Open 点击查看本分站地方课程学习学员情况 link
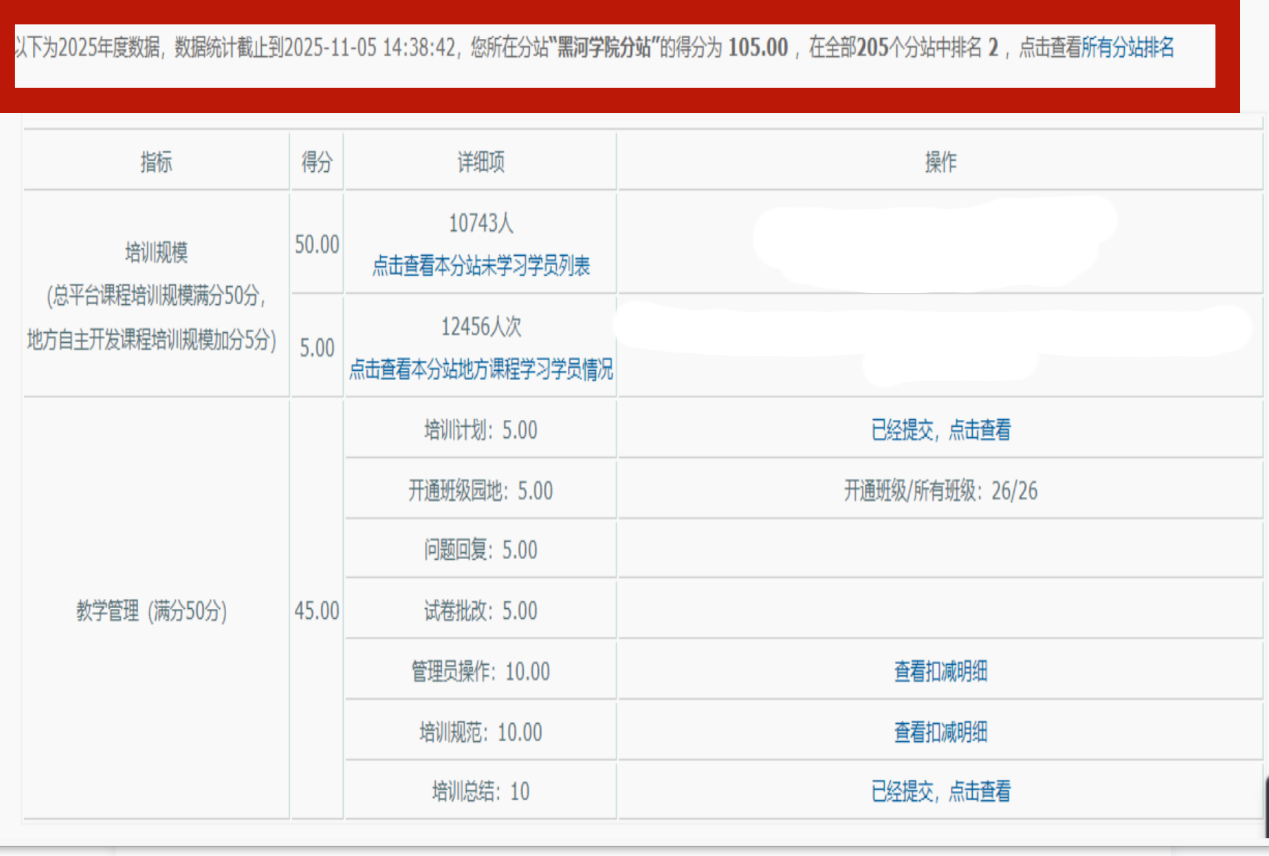This screenshot has height=856, width=1269. (481, 370)
